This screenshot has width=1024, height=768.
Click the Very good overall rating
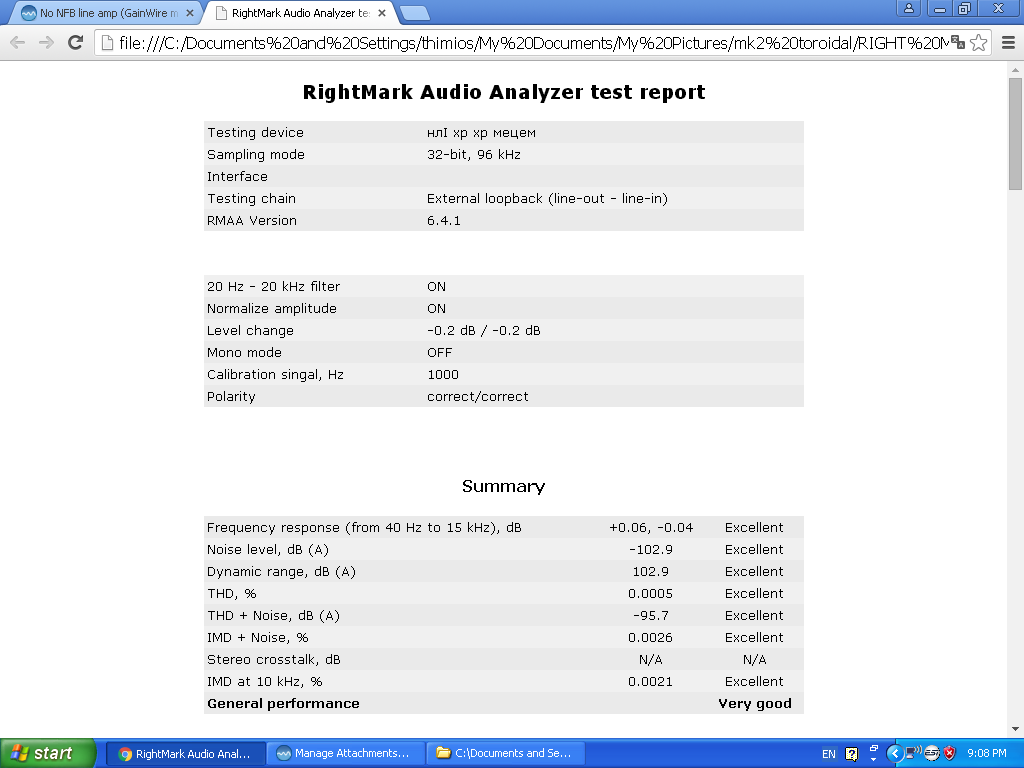pyautogui.click(x=755, y=704)
